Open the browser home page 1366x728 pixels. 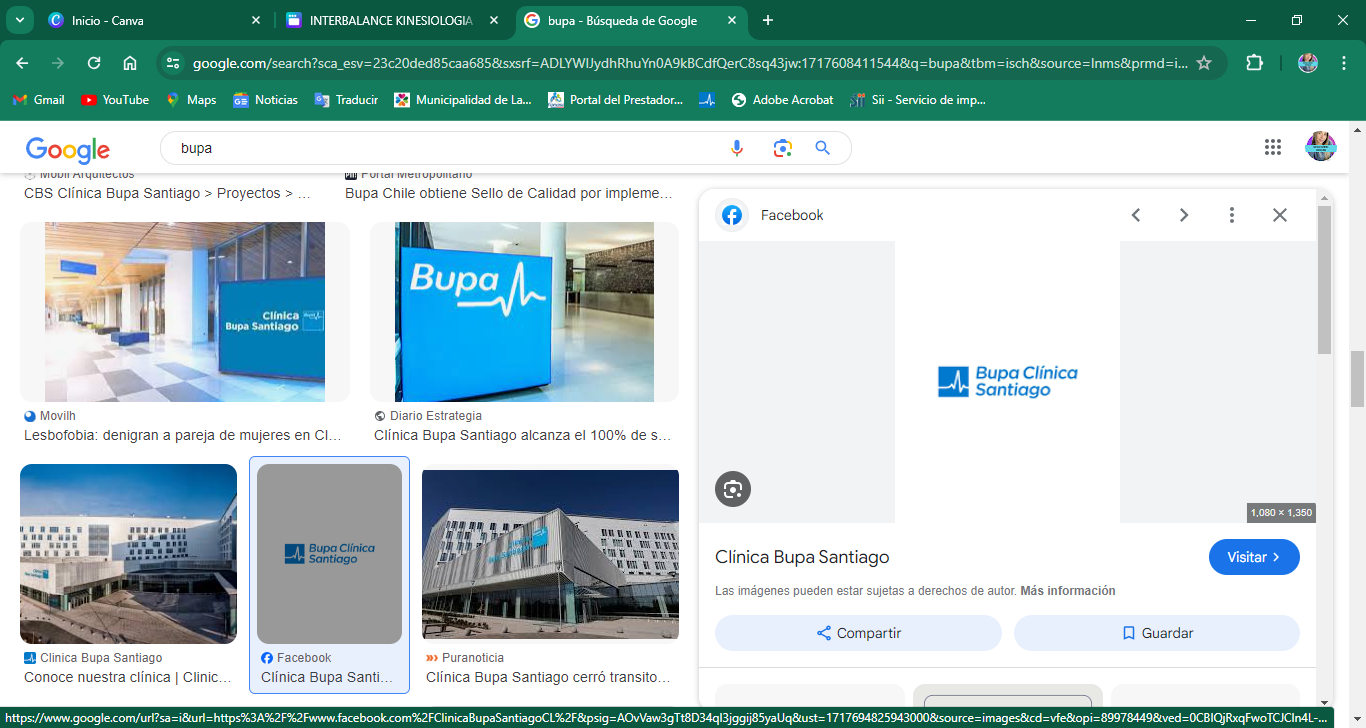130,63
